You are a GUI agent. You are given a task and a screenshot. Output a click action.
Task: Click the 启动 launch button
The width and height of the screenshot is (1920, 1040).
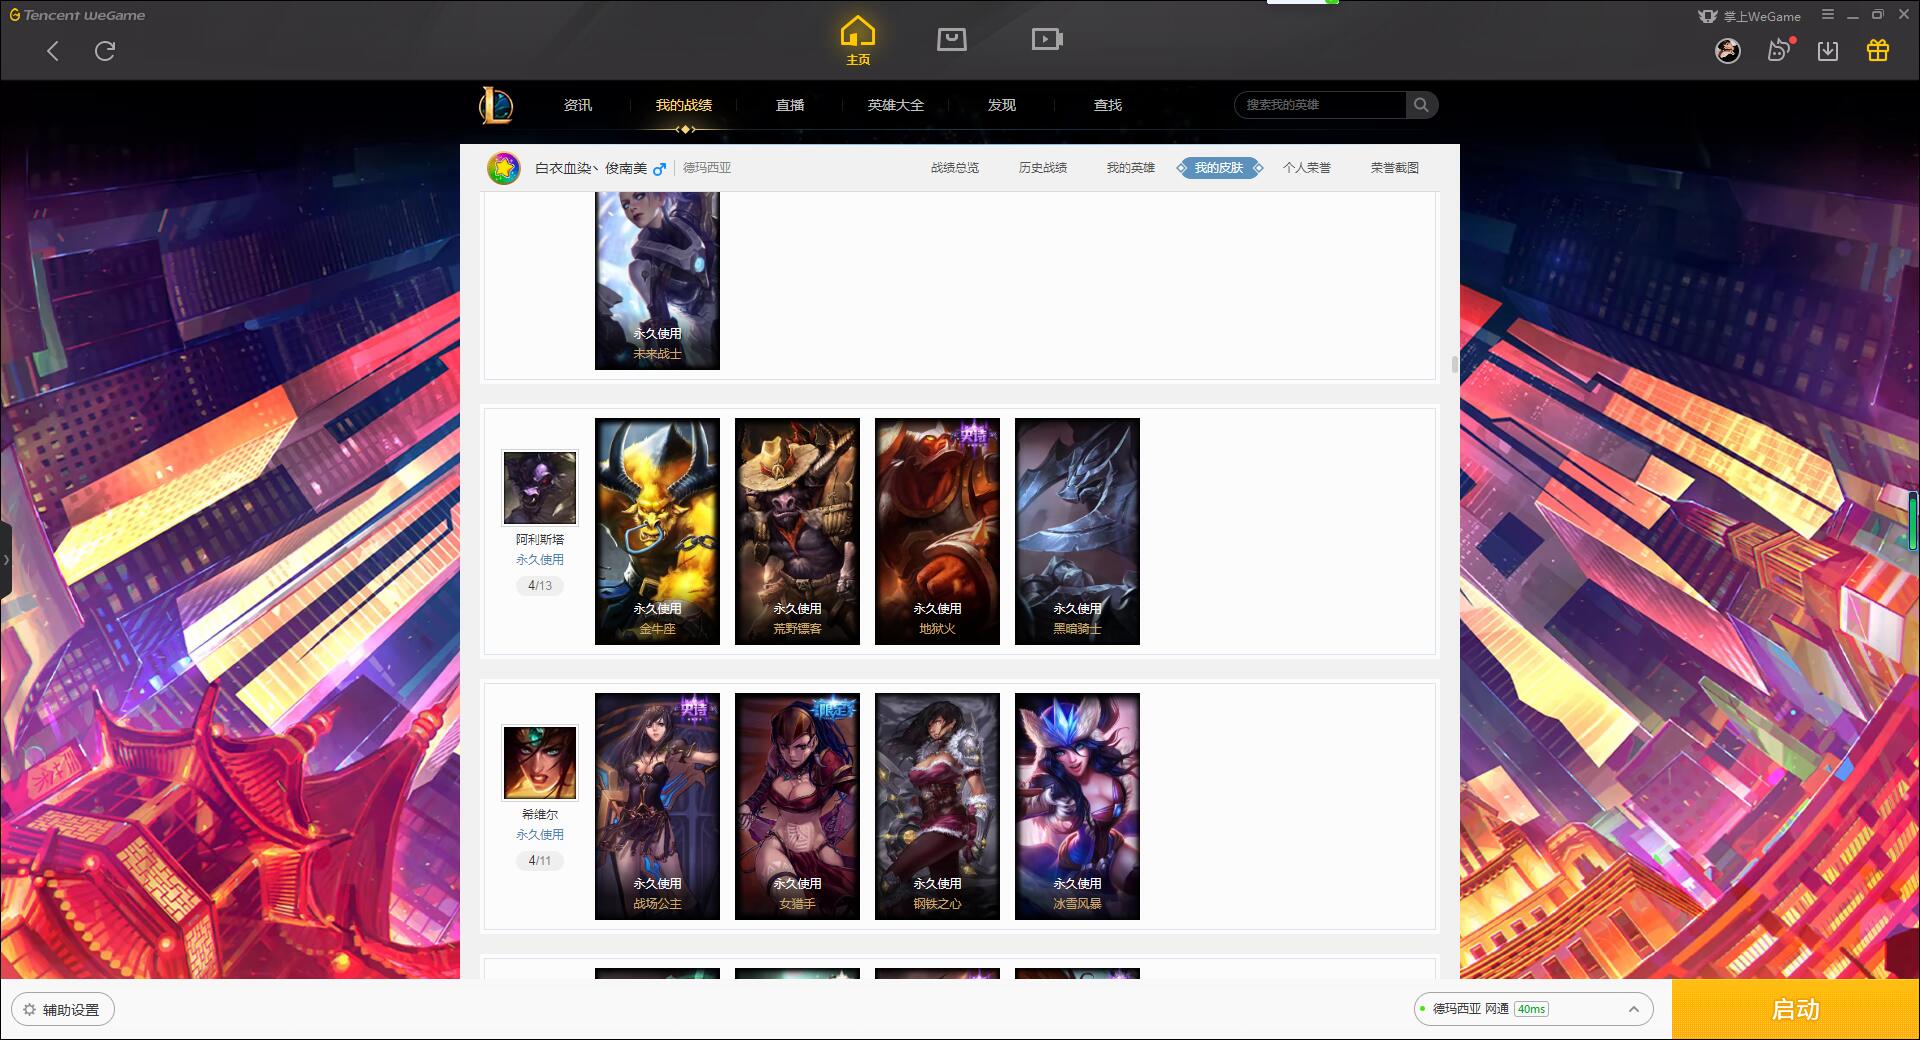1796,1010
